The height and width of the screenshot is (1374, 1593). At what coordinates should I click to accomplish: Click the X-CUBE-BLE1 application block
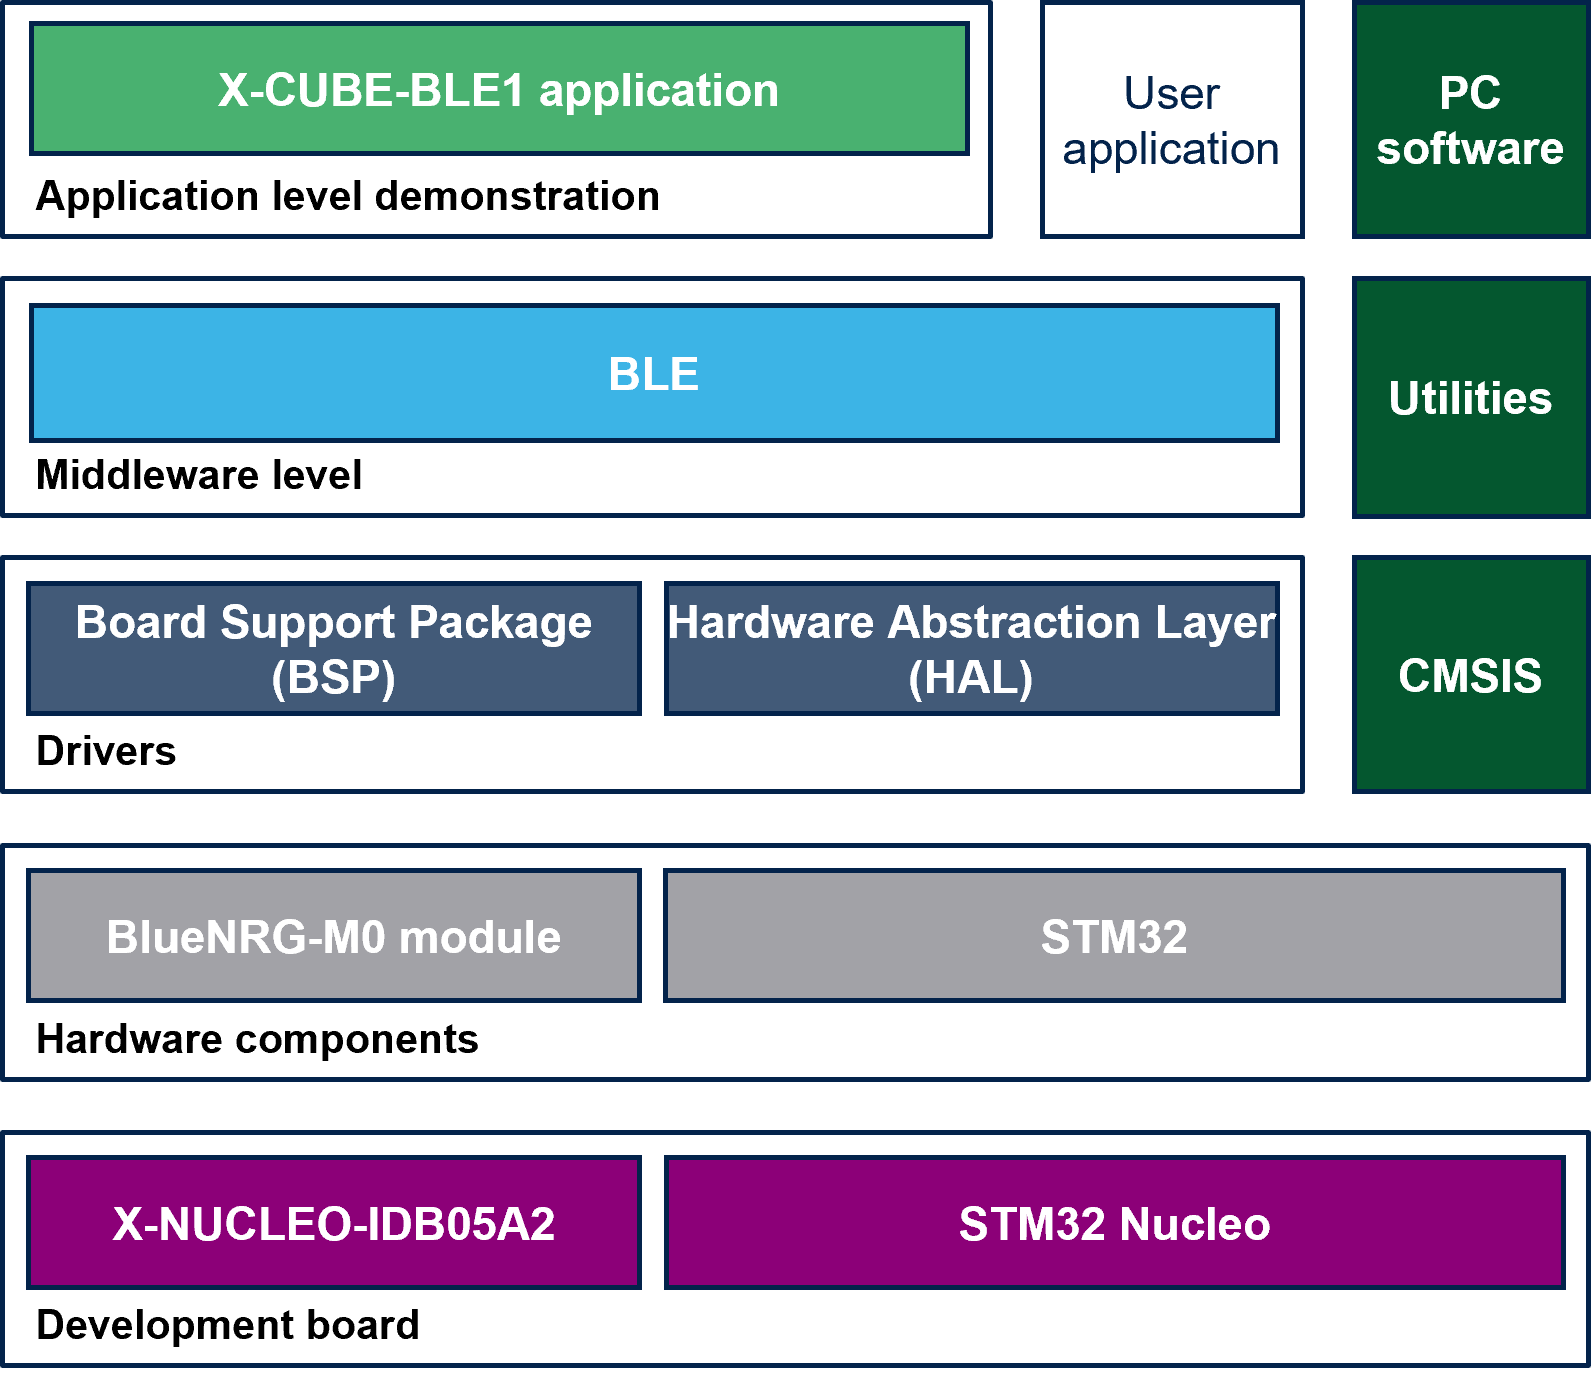pyautogui.click(x=499, y=89)
